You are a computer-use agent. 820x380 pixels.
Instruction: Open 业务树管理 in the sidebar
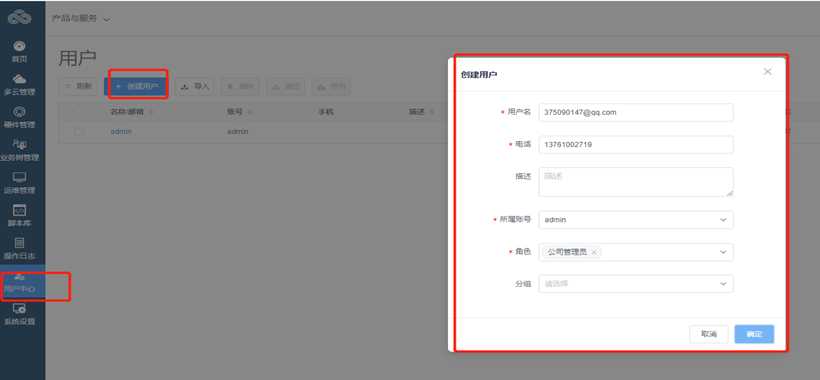point(20,151)
